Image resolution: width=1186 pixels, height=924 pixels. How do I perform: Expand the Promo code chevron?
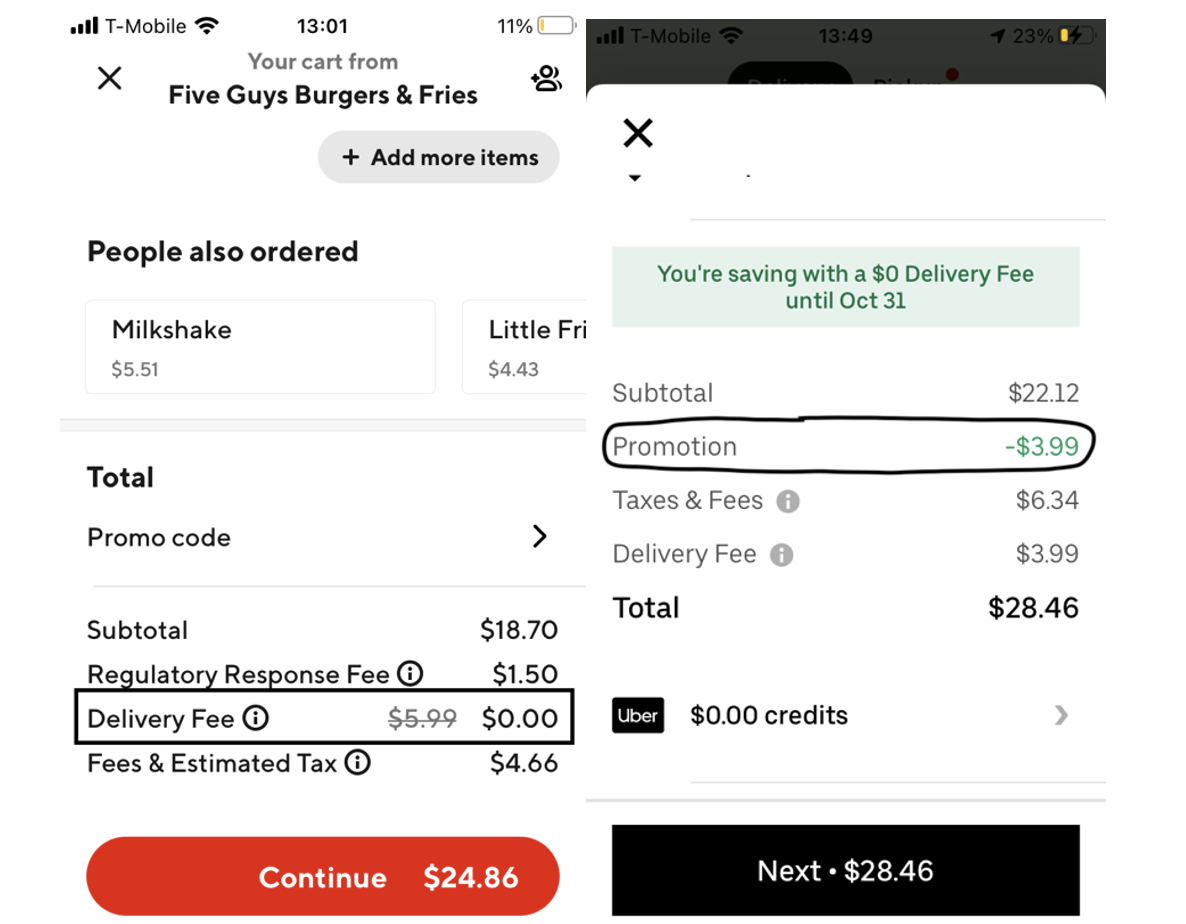coord(540,537)
